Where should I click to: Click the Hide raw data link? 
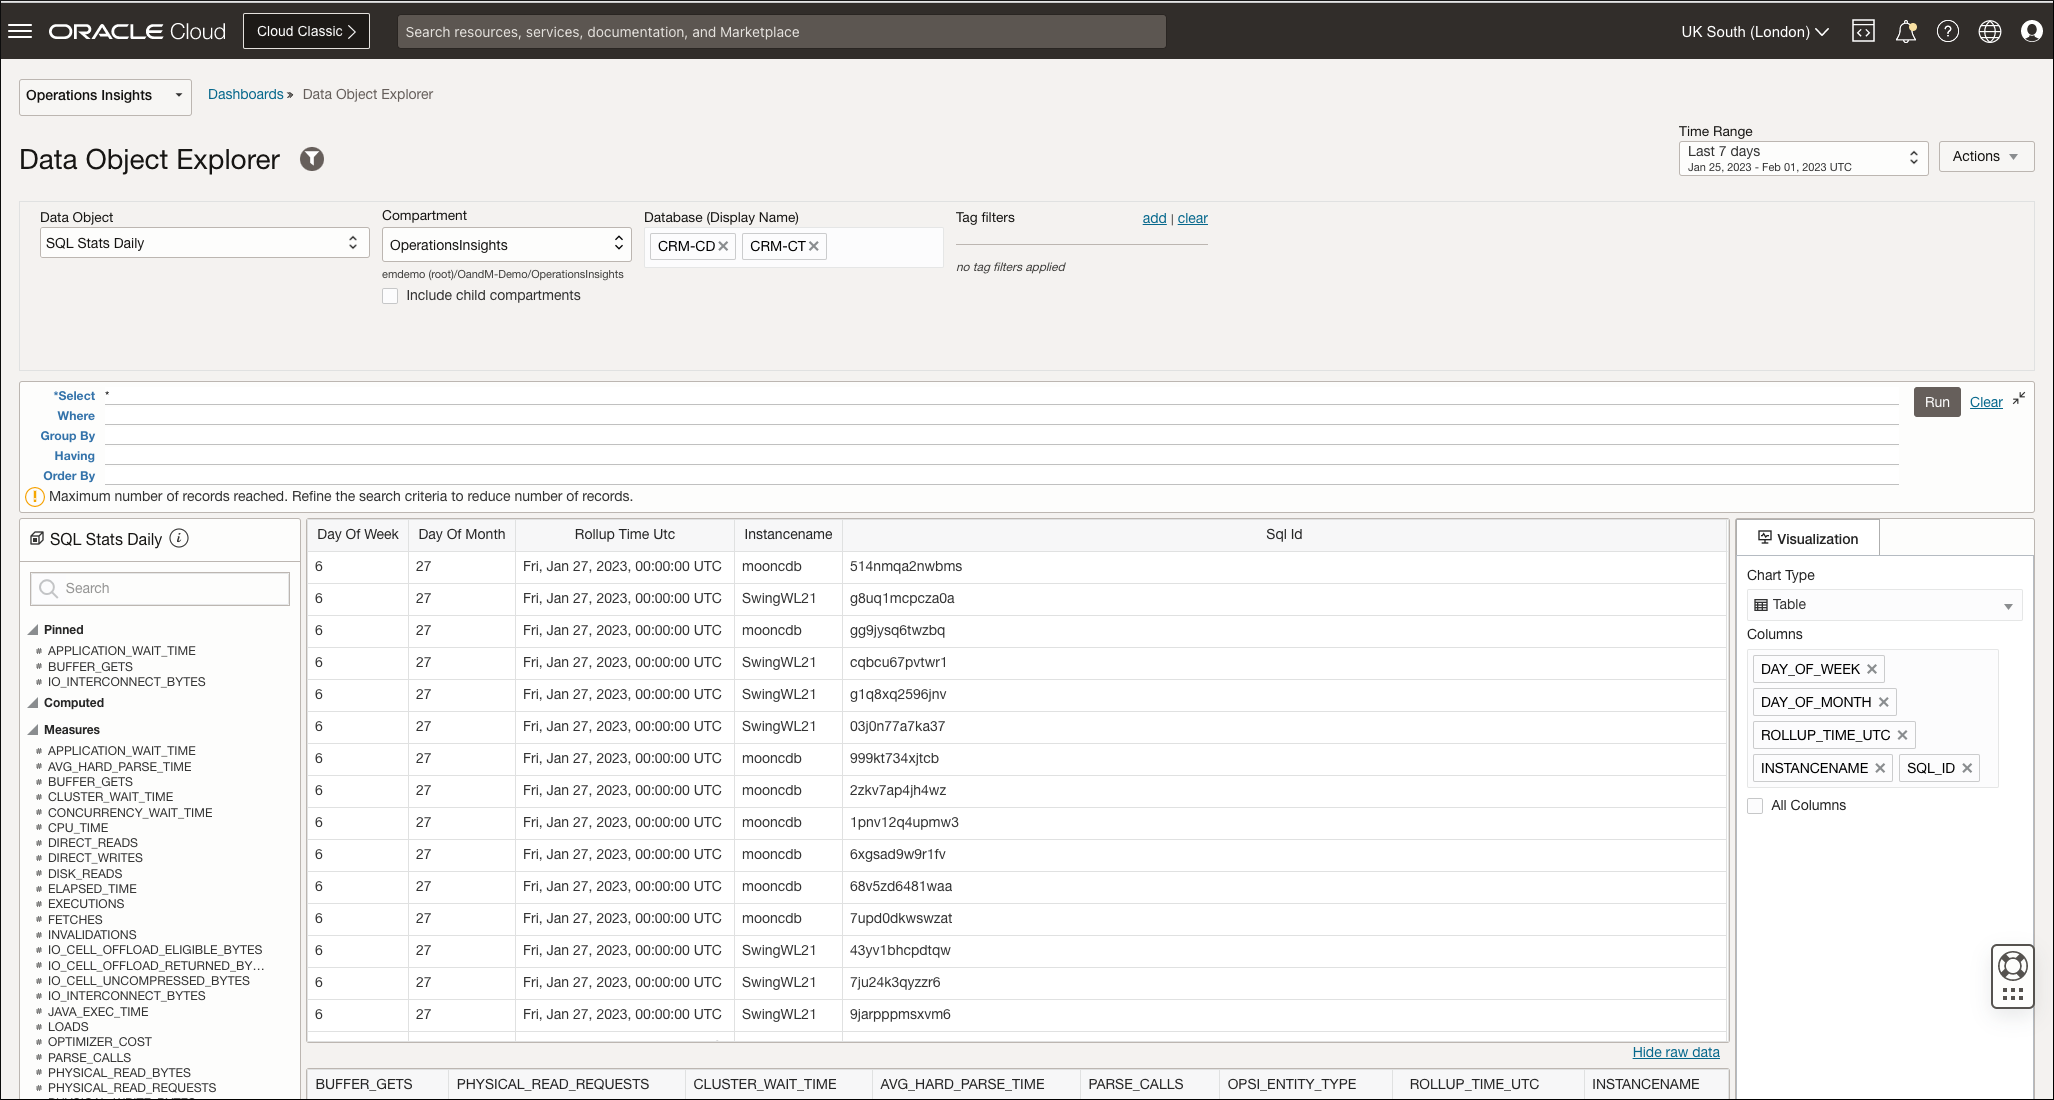(x=1676, y=1052)
